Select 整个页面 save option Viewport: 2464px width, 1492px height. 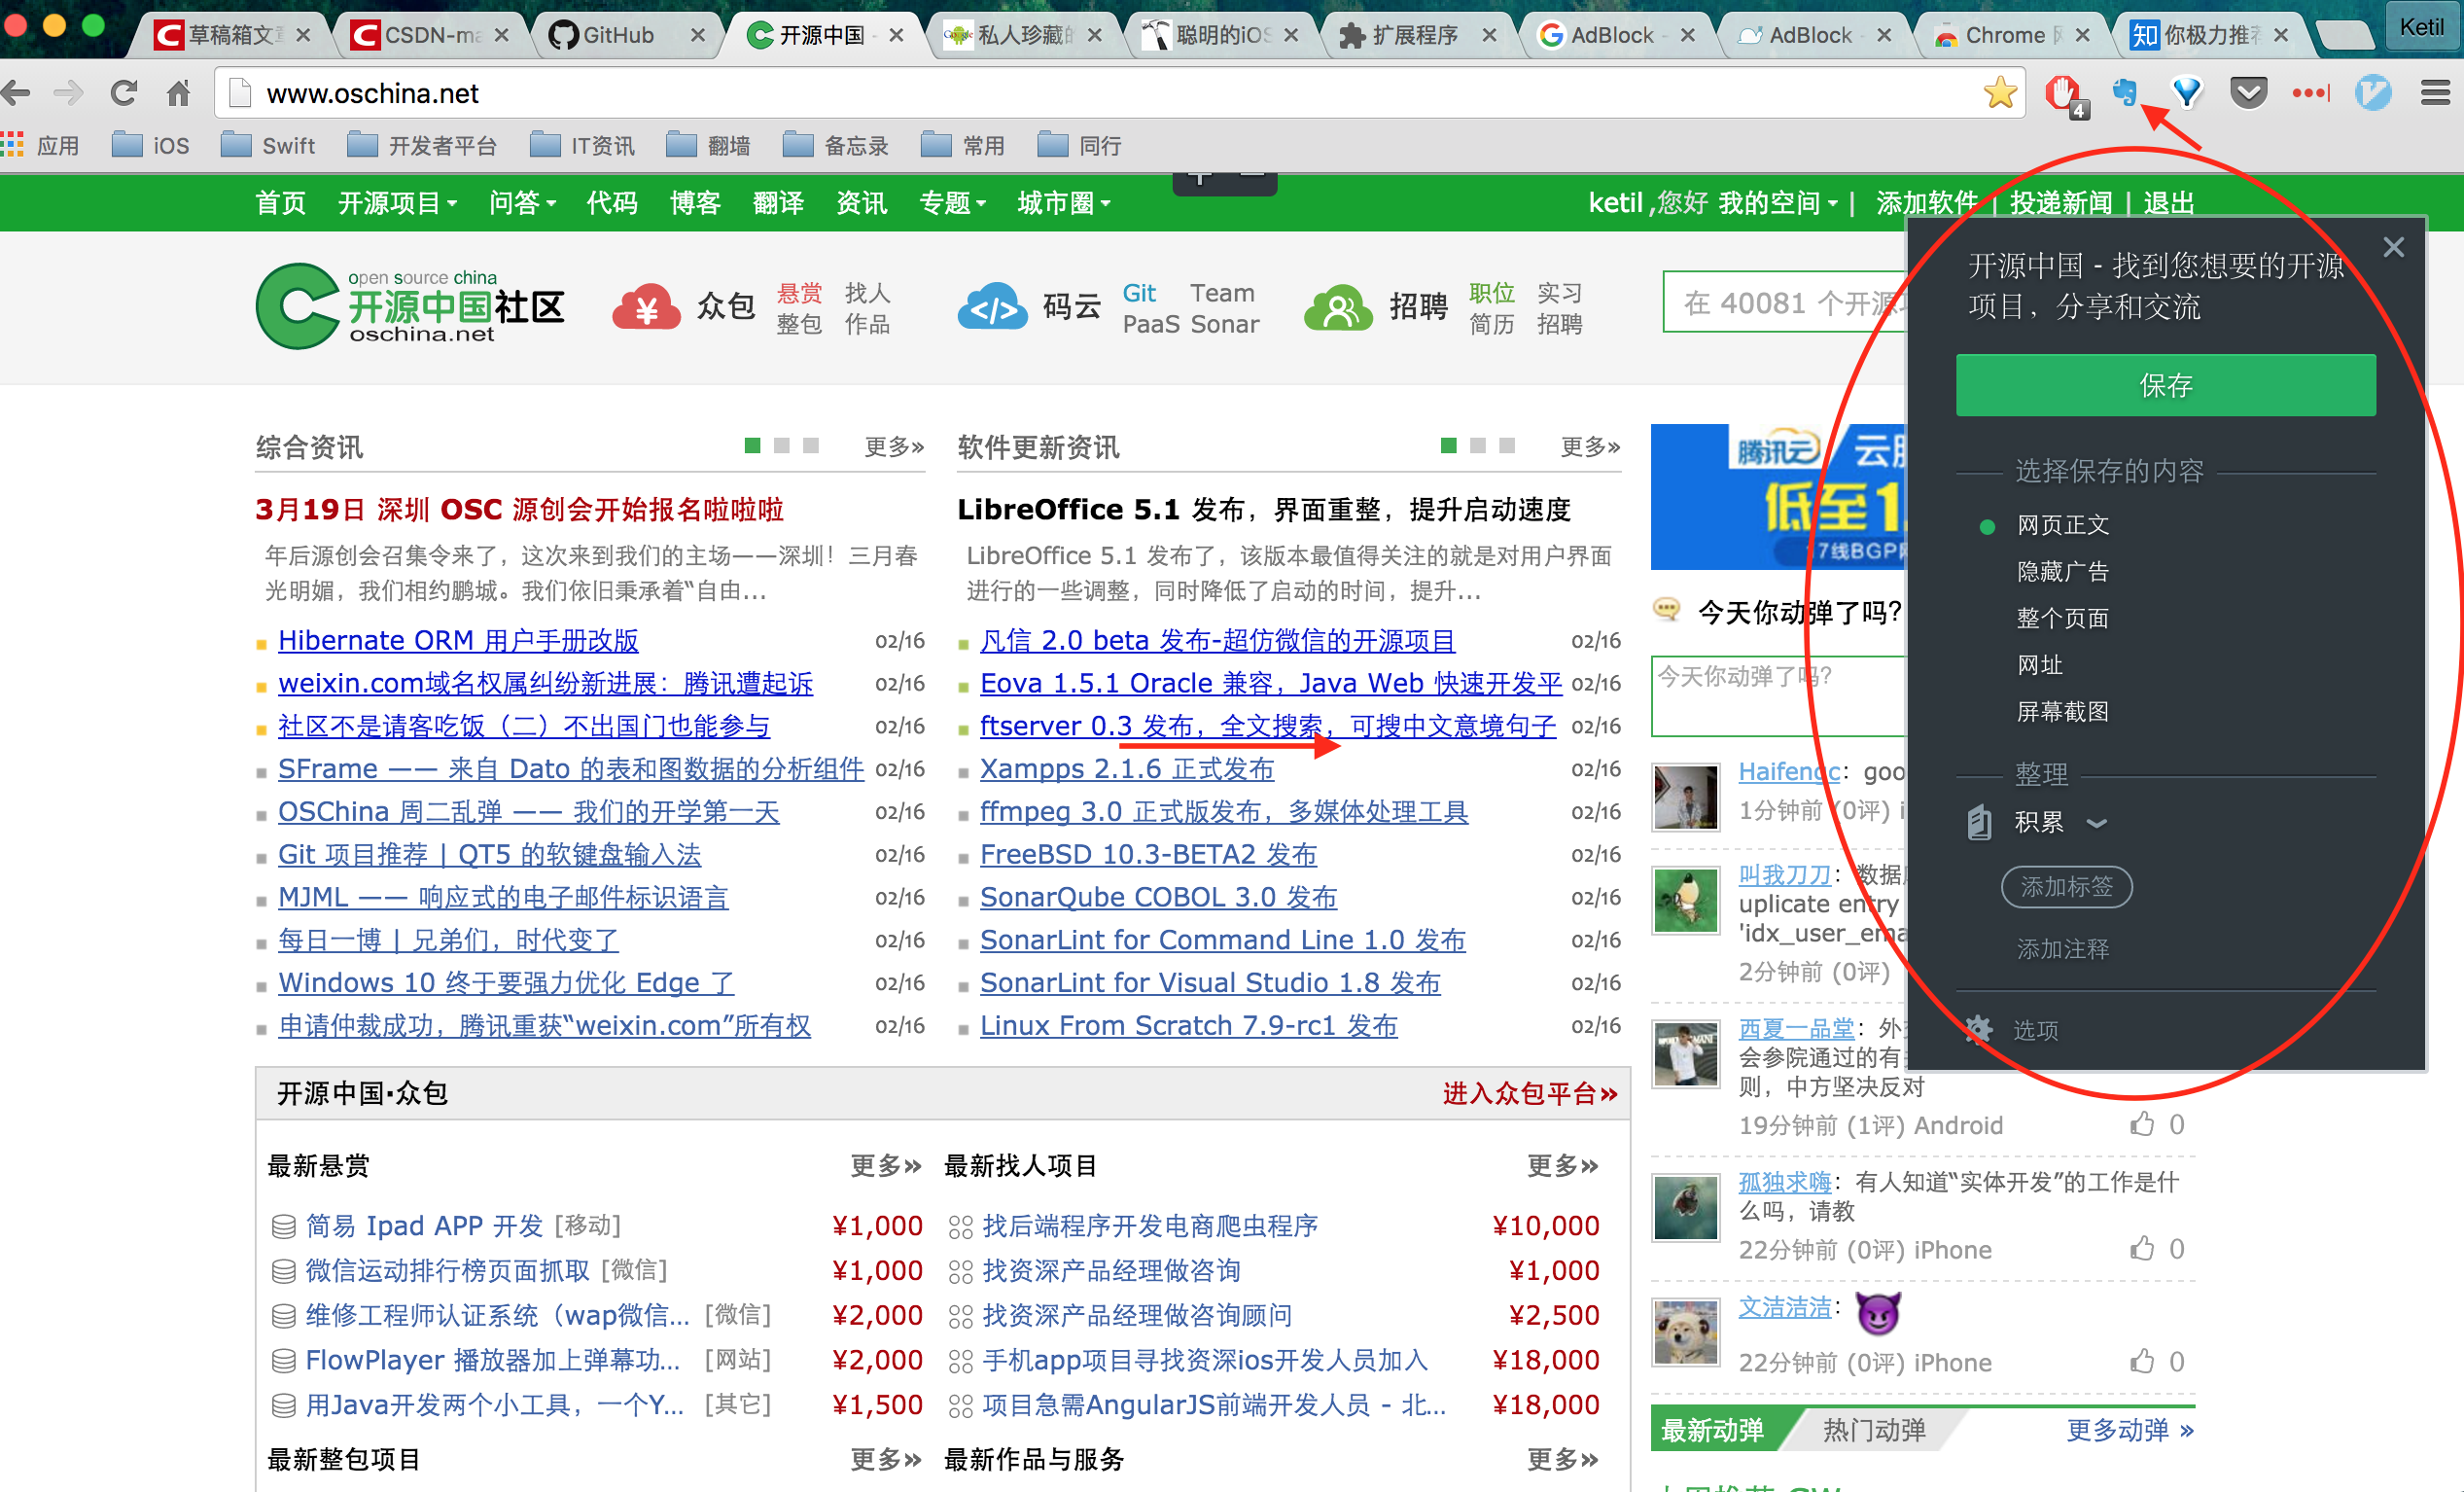2062,619
